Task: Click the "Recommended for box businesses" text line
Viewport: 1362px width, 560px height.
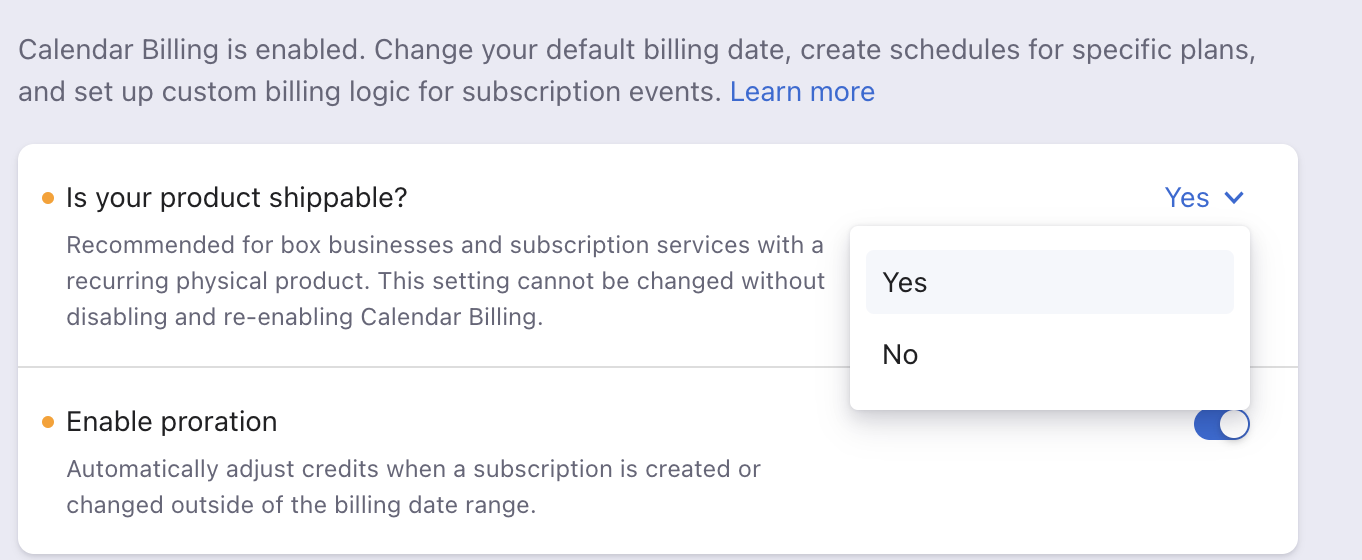Action: pyautogui.click(x=444, y=245)
